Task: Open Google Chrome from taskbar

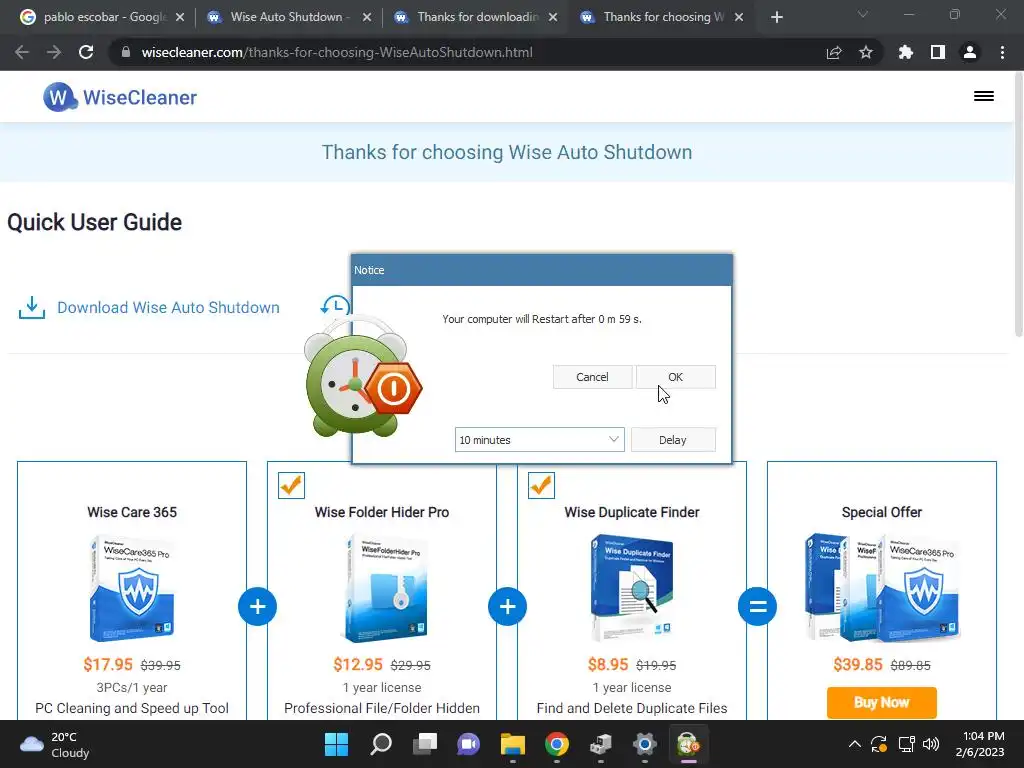Action: point(557,744)
